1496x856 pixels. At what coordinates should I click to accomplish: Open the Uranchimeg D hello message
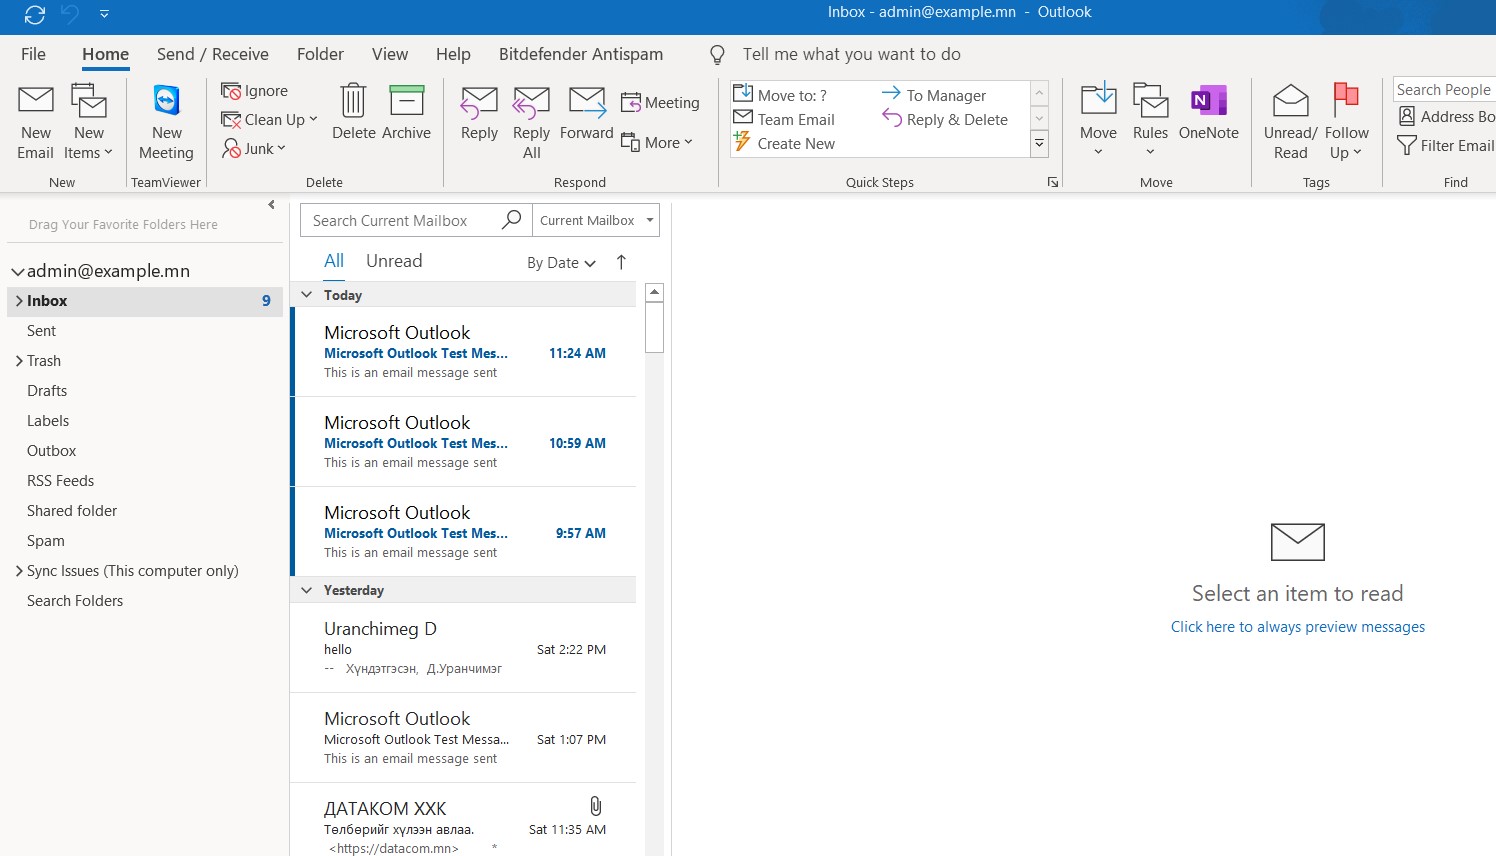coord(465,648)
